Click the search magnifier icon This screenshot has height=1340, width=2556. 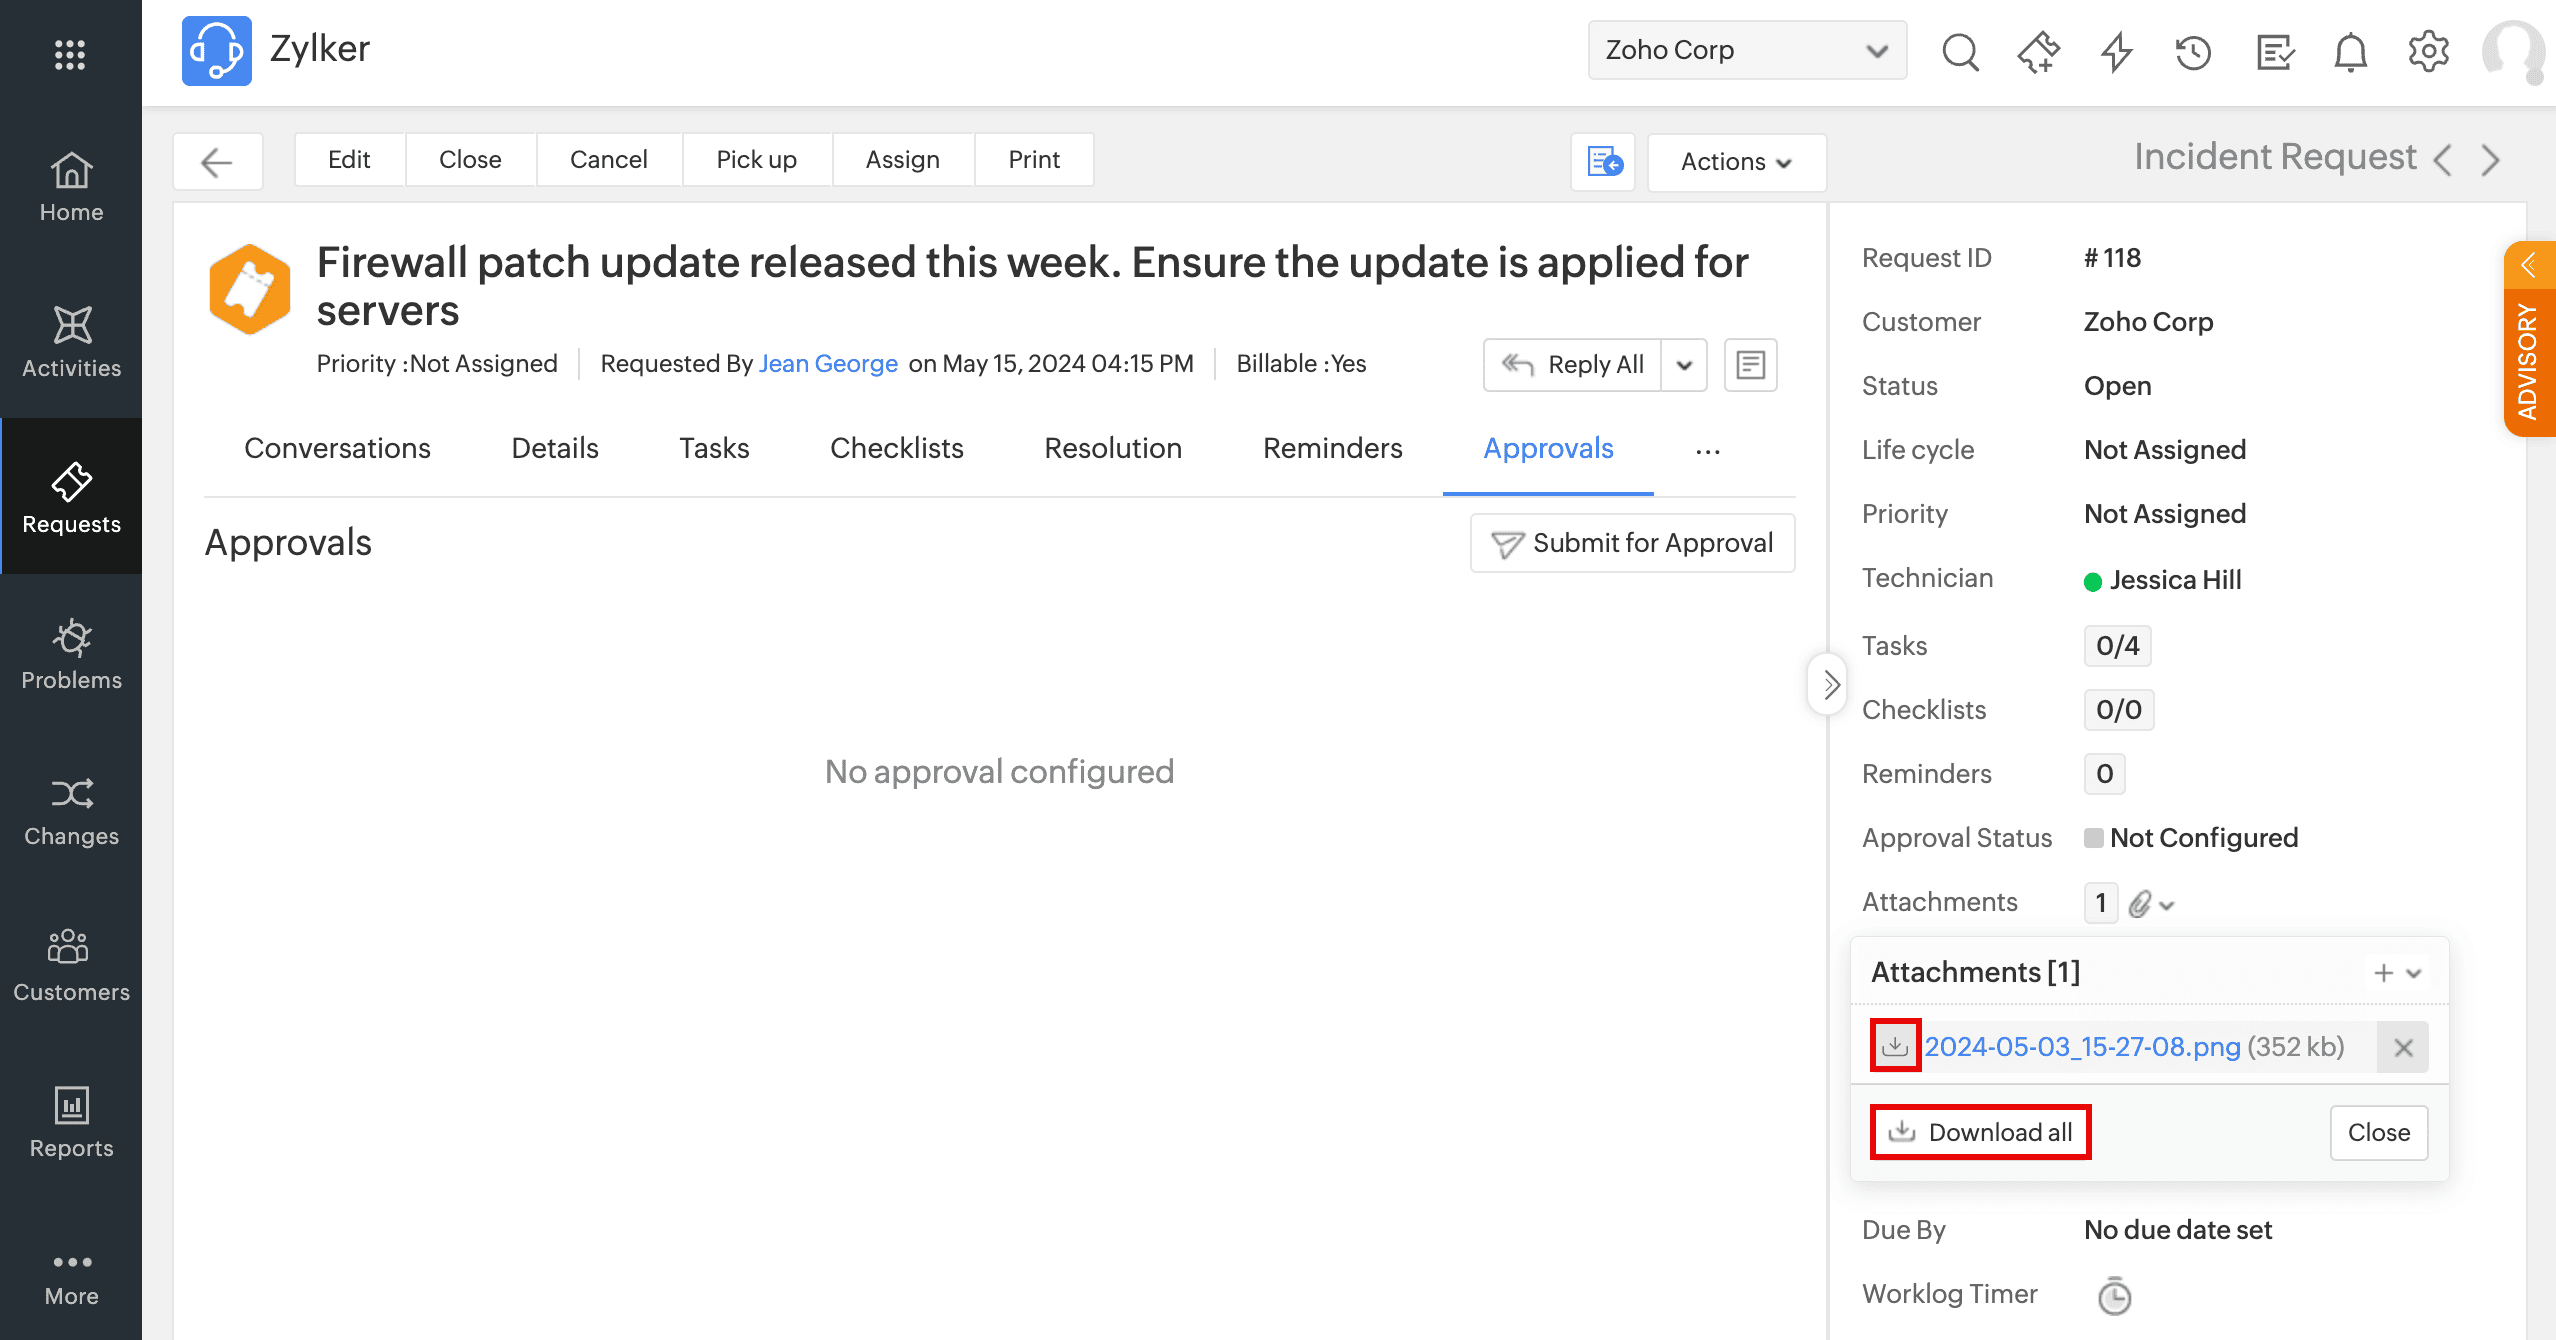click(x=1960, y=52)
